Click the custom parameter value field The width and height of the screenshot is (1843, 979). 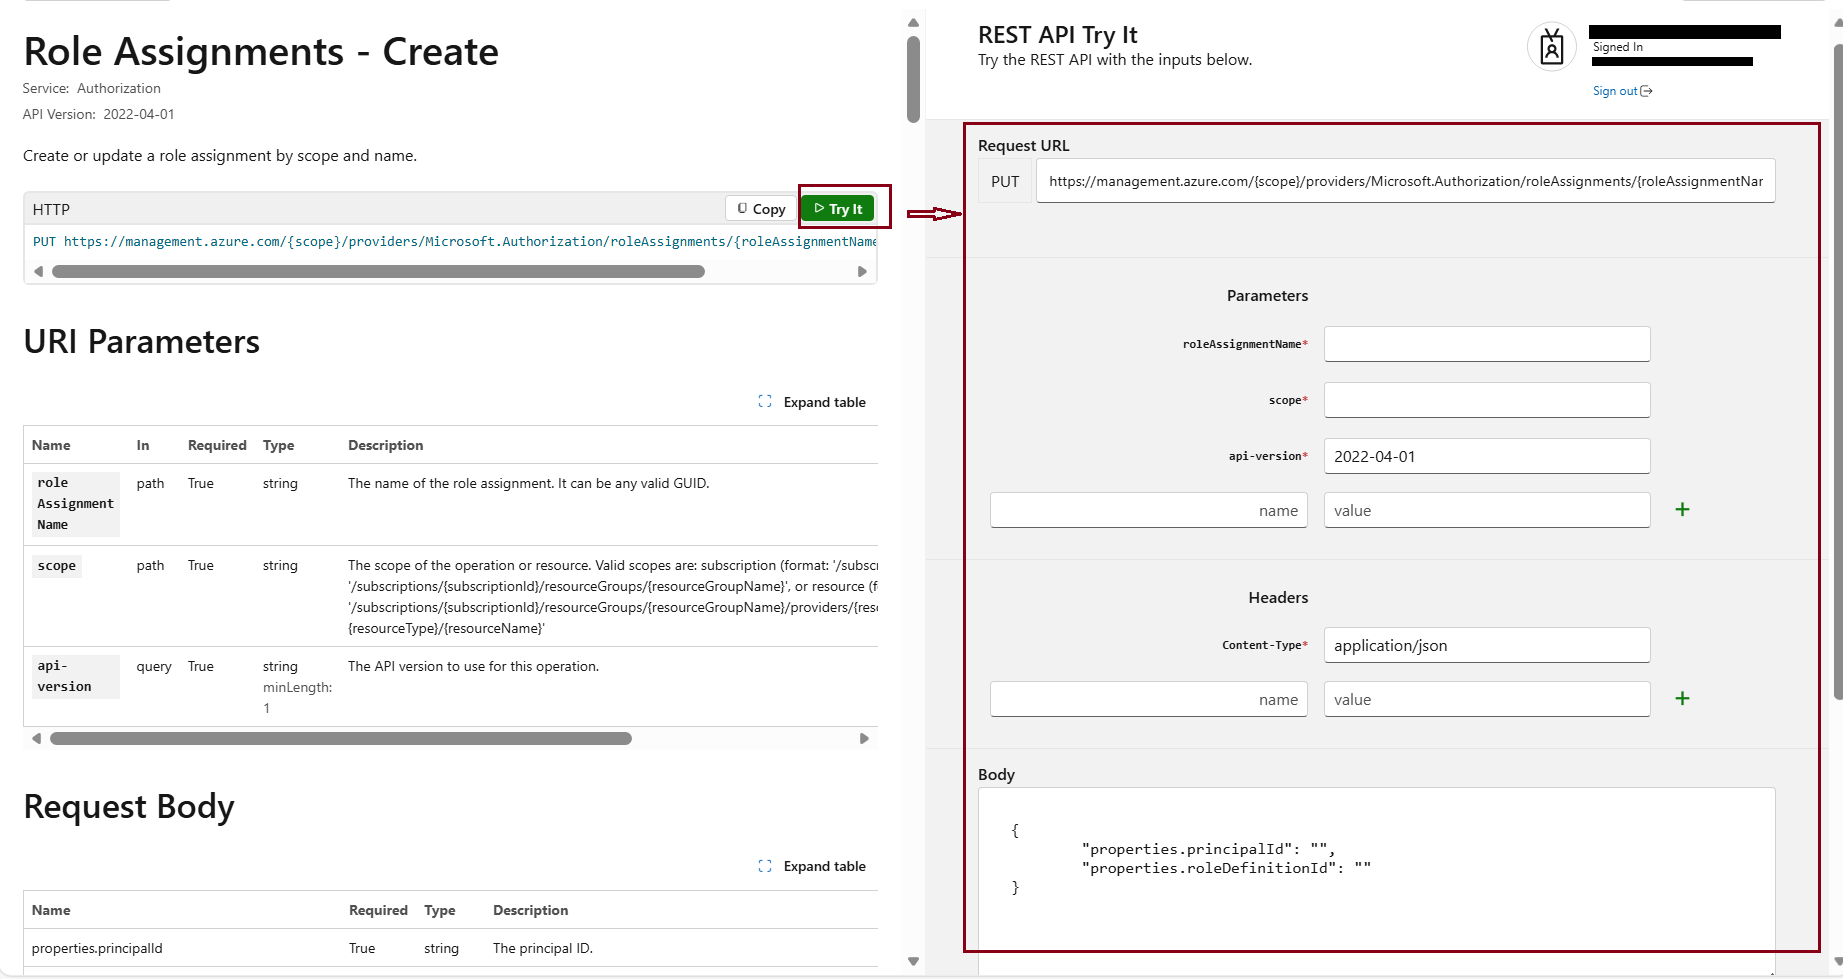pyautogui.click(x=1487, y=510)
